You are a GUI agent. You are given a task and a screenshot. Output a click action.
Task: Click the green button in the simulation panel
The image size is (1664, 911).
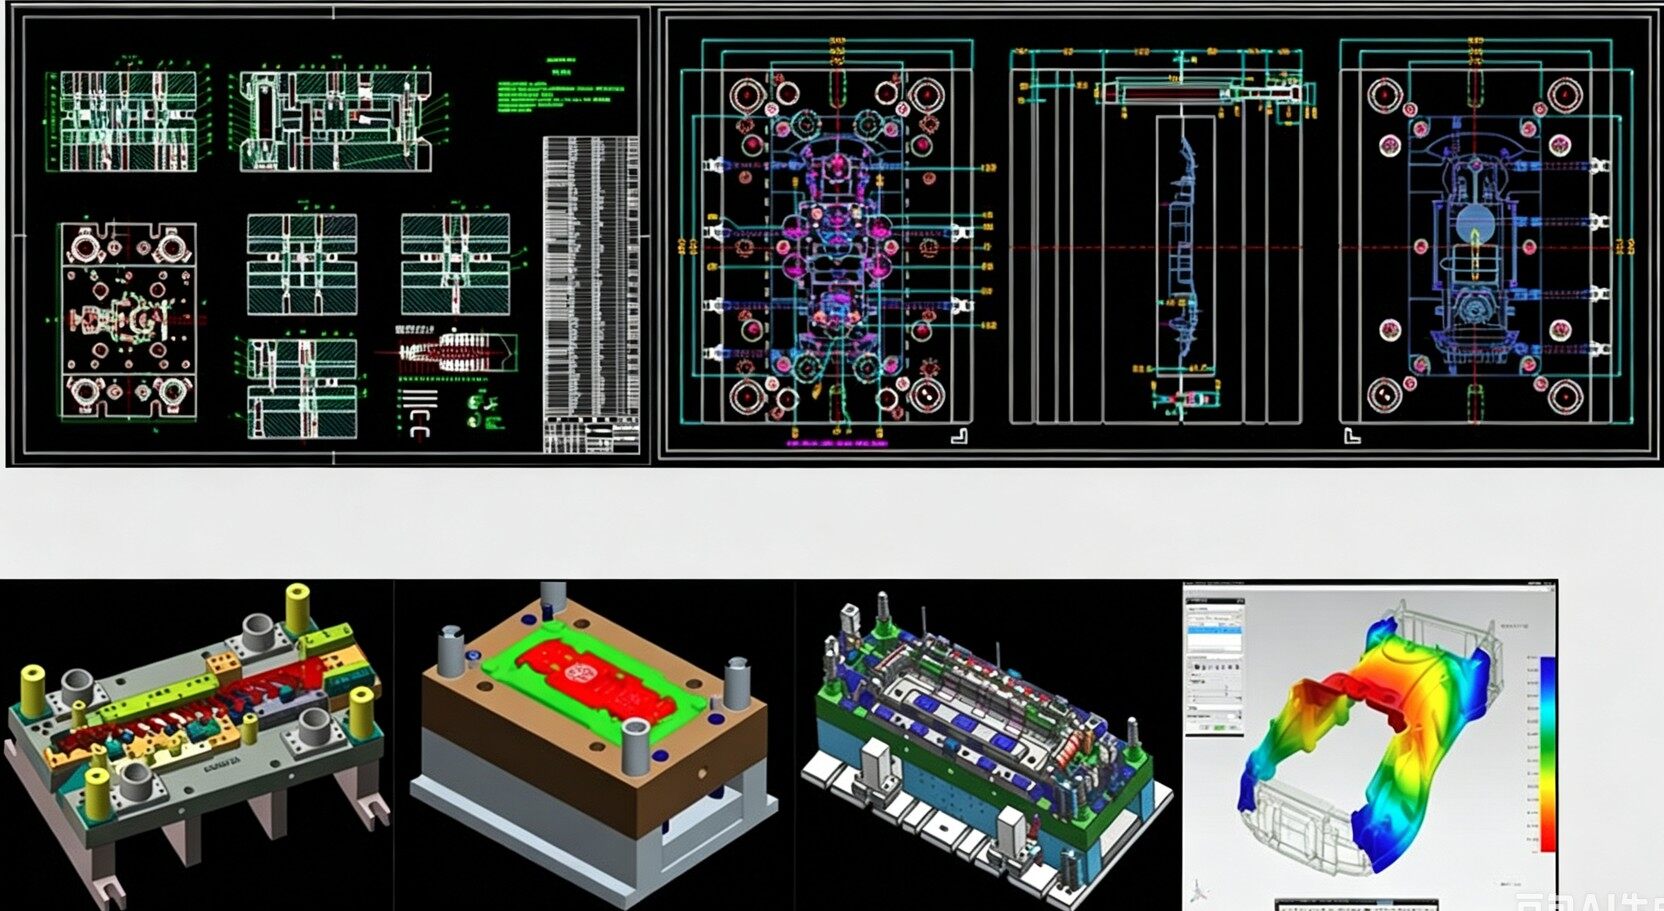pyautogui.click(x=1220, y=727)
